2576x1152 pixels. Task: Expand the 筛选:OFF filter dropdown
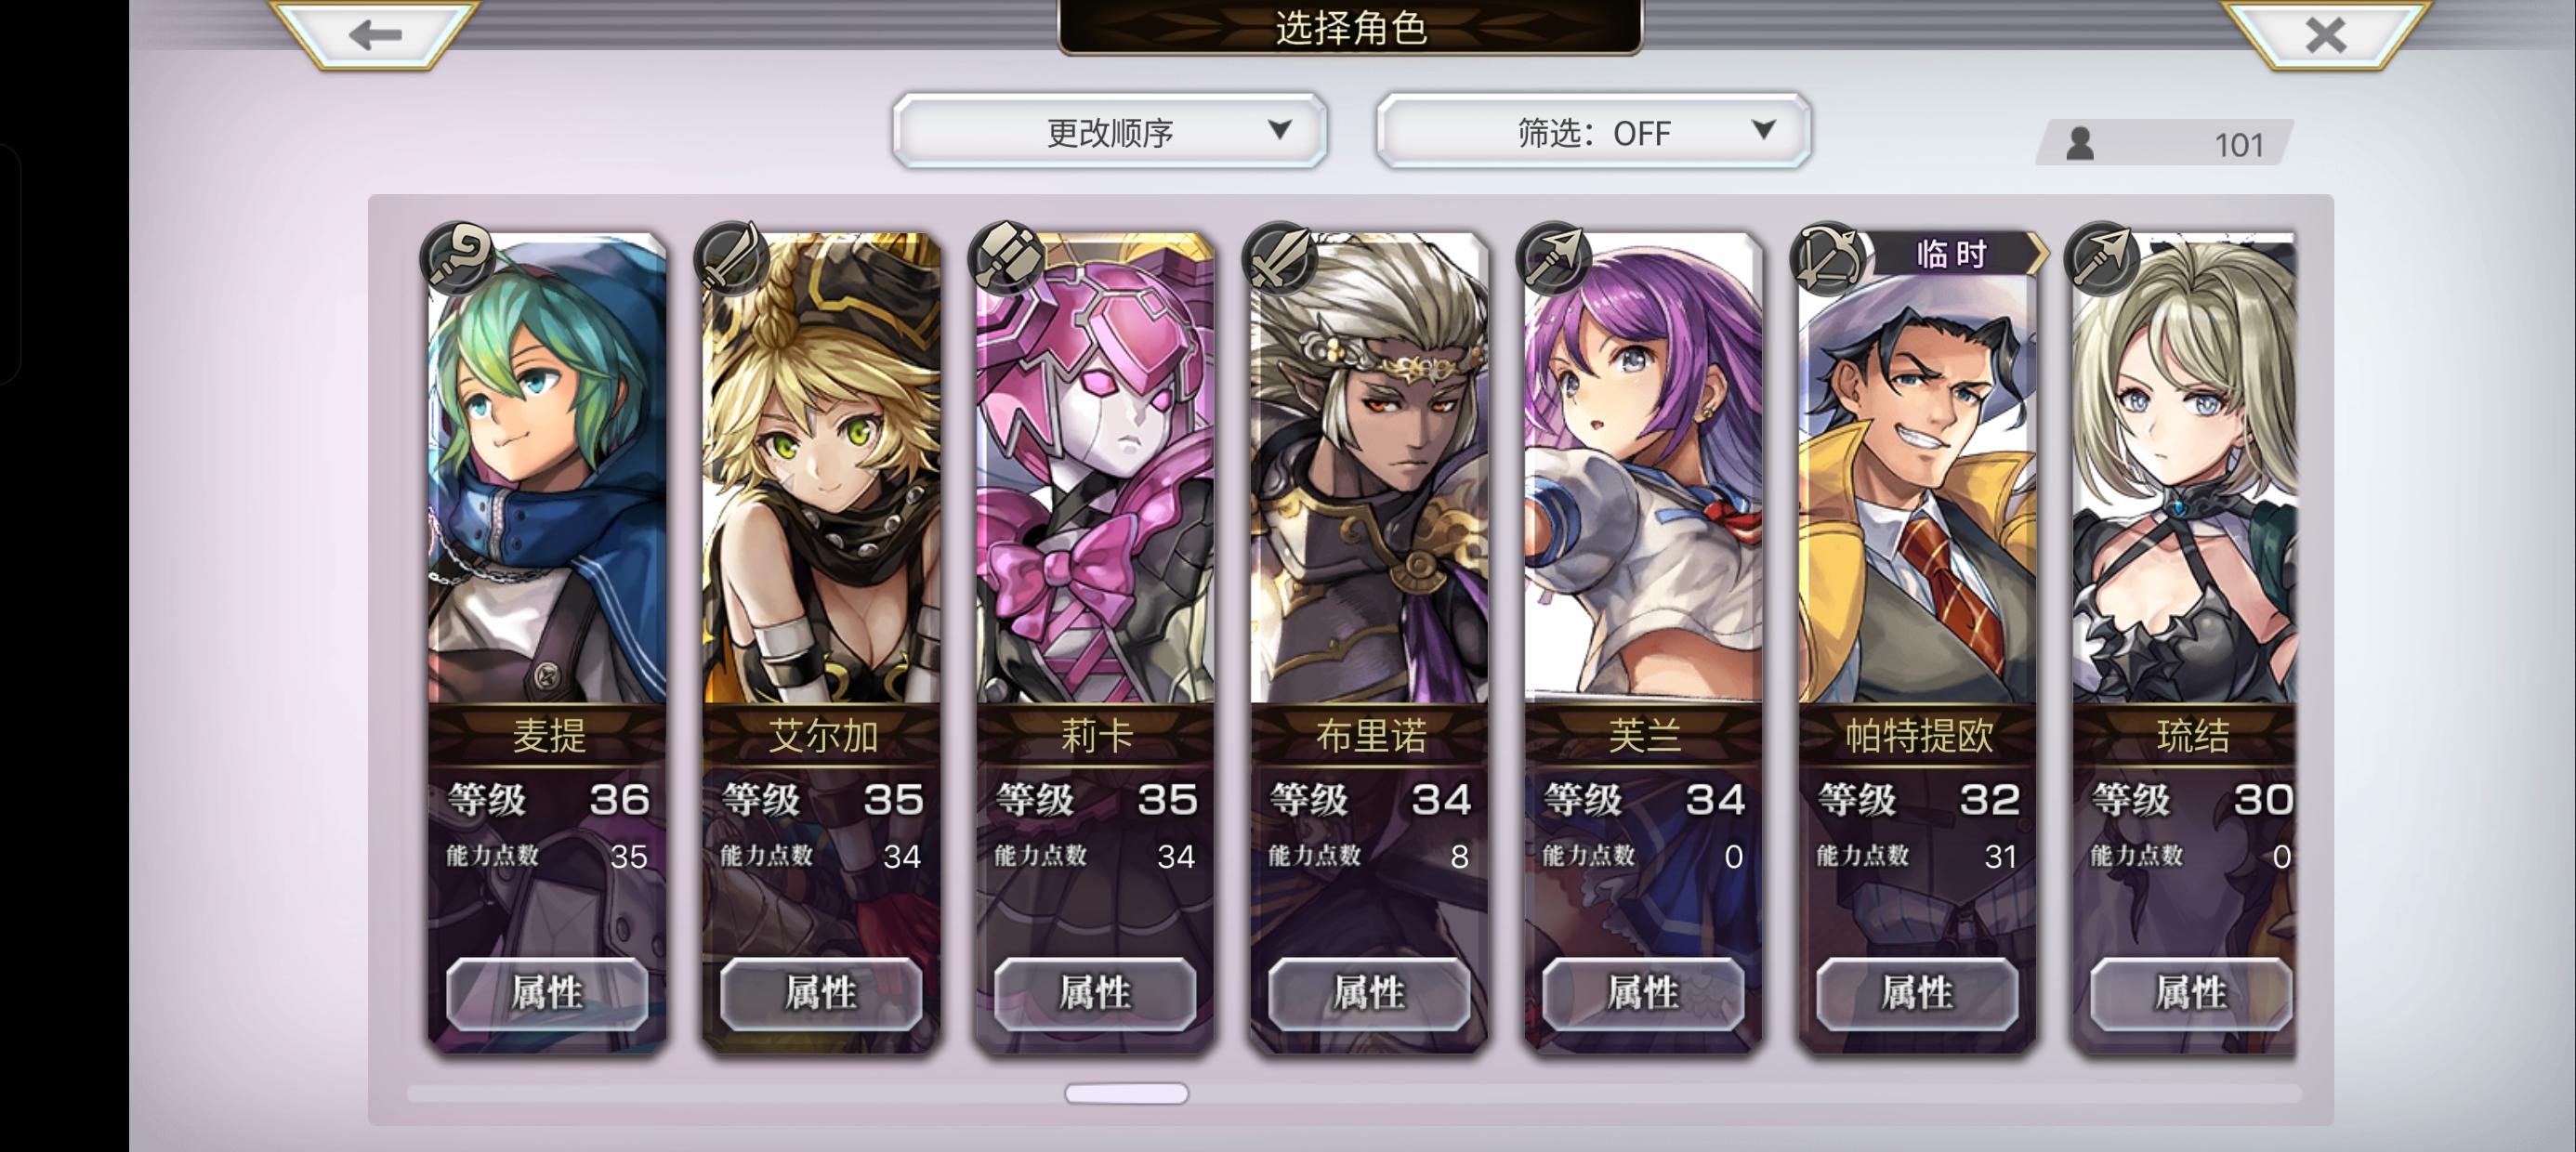1593,131
